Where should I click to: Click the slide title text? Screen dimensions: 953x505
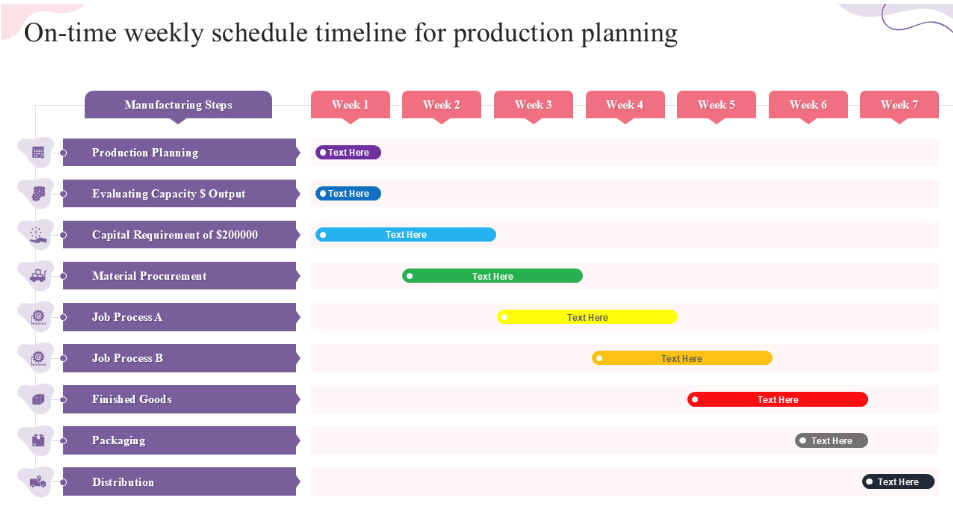(x=350, y=33)
